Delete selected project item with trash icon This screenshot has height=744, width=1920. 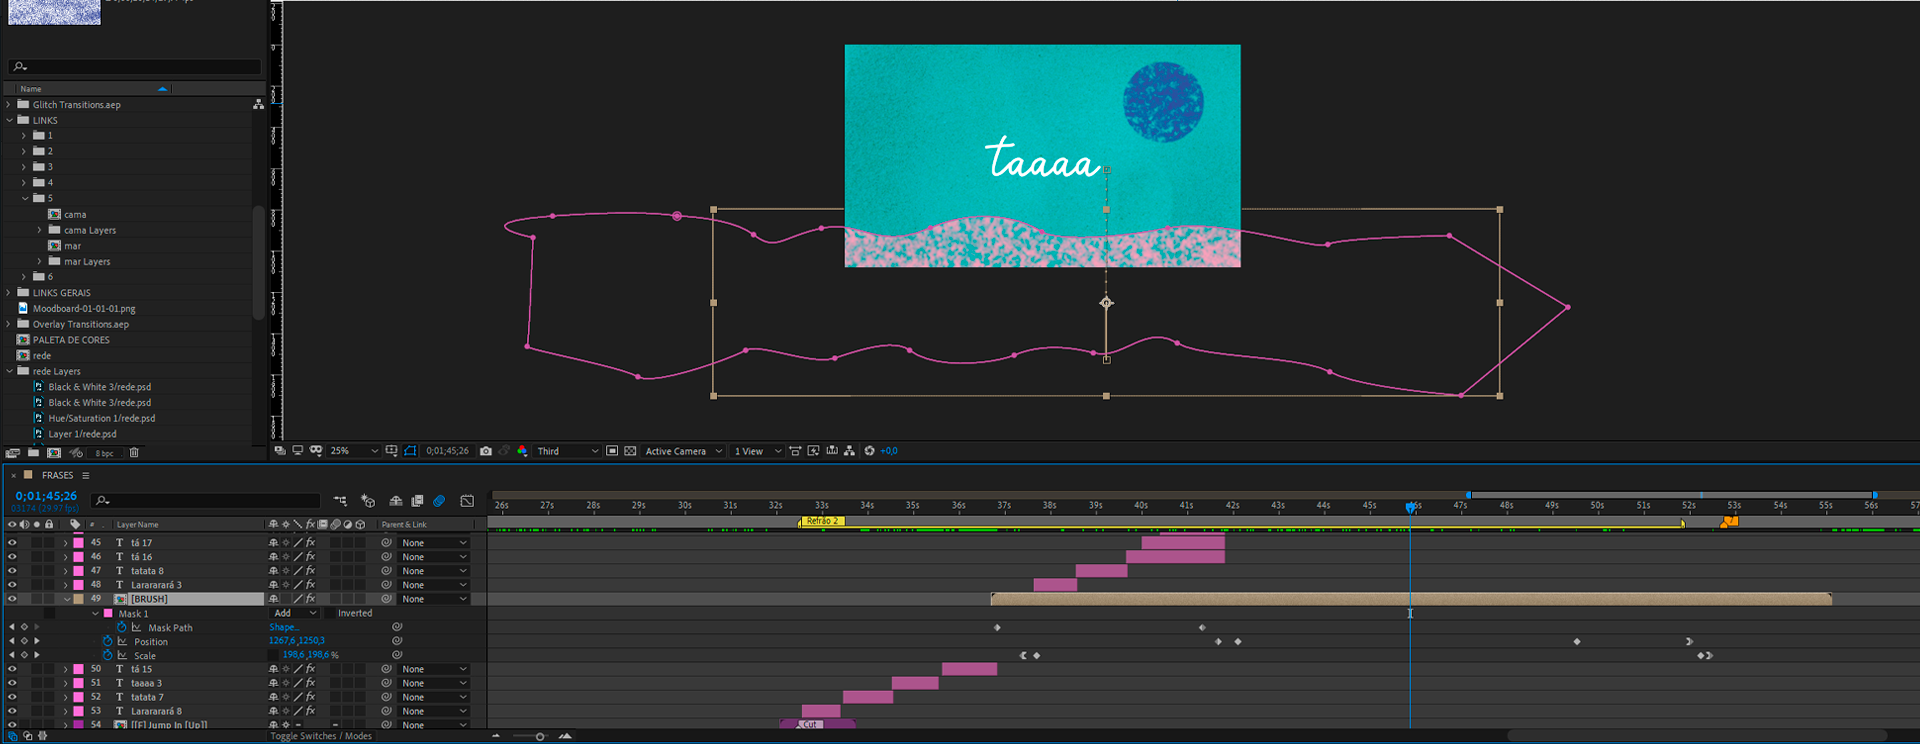coord(134,453)
